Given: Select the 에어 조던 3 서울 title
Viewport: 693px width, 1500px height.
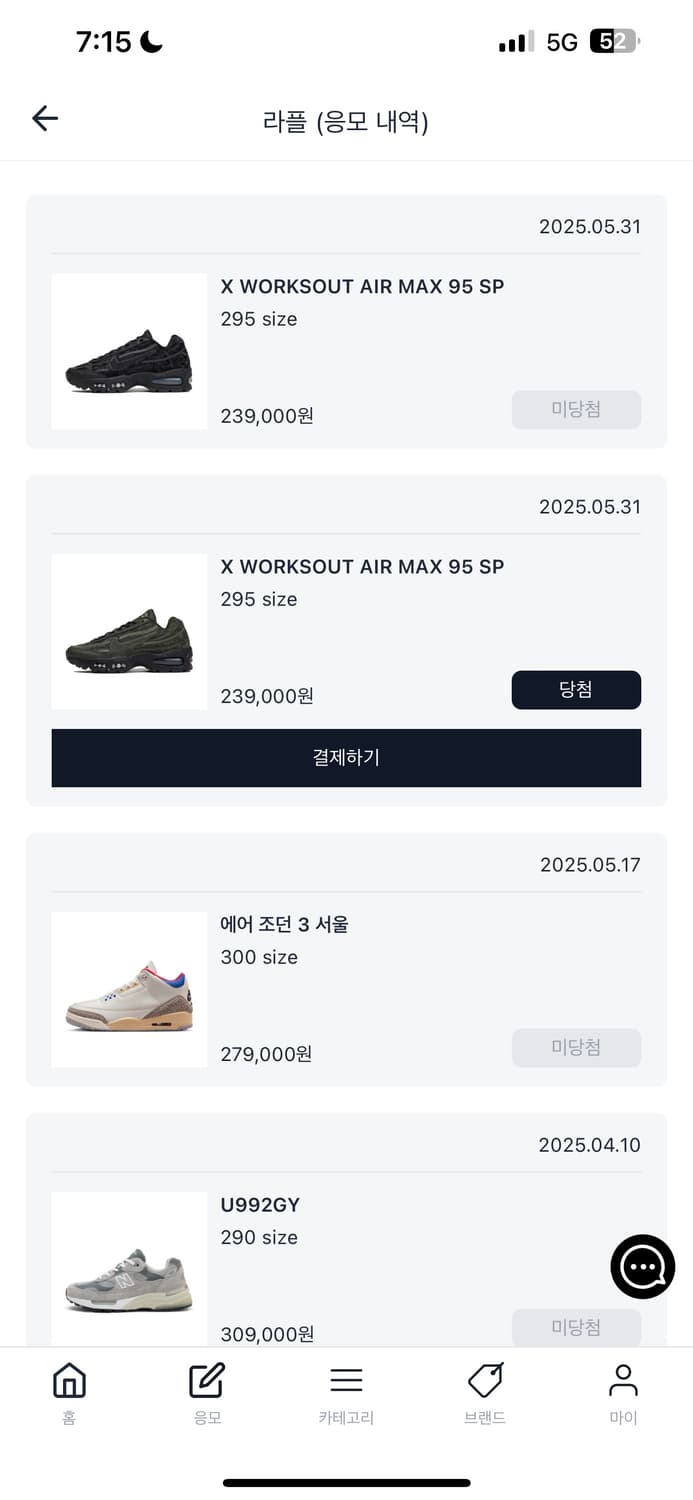Looking at the screenshot, I should click(x=284, y=925).
